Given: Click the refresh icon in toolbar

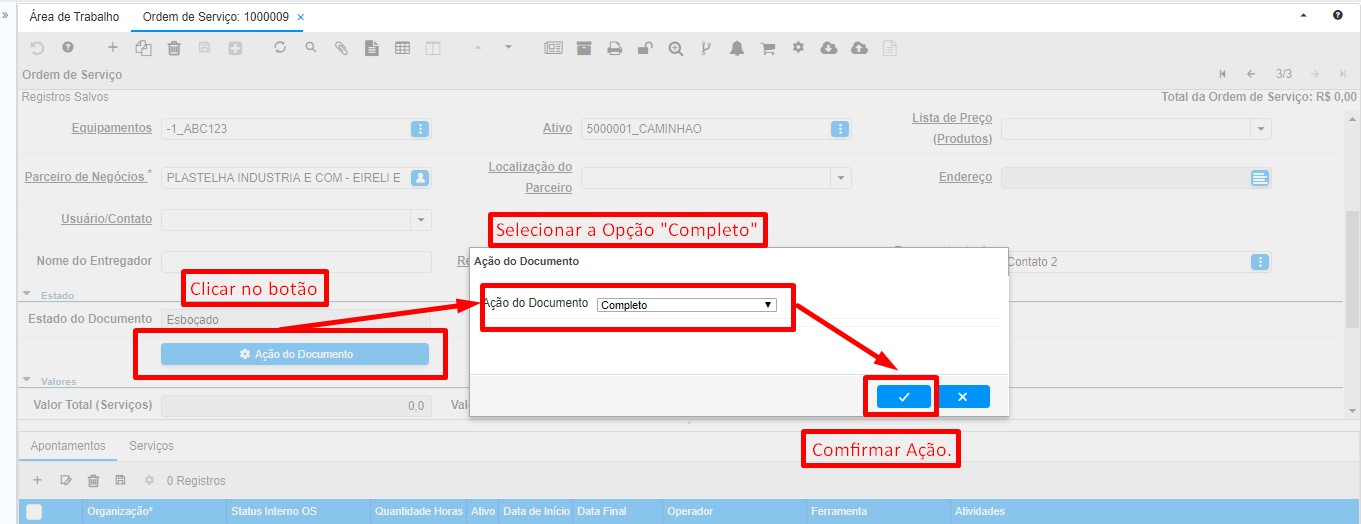Looking at the screenshot, I should point(280,48).
